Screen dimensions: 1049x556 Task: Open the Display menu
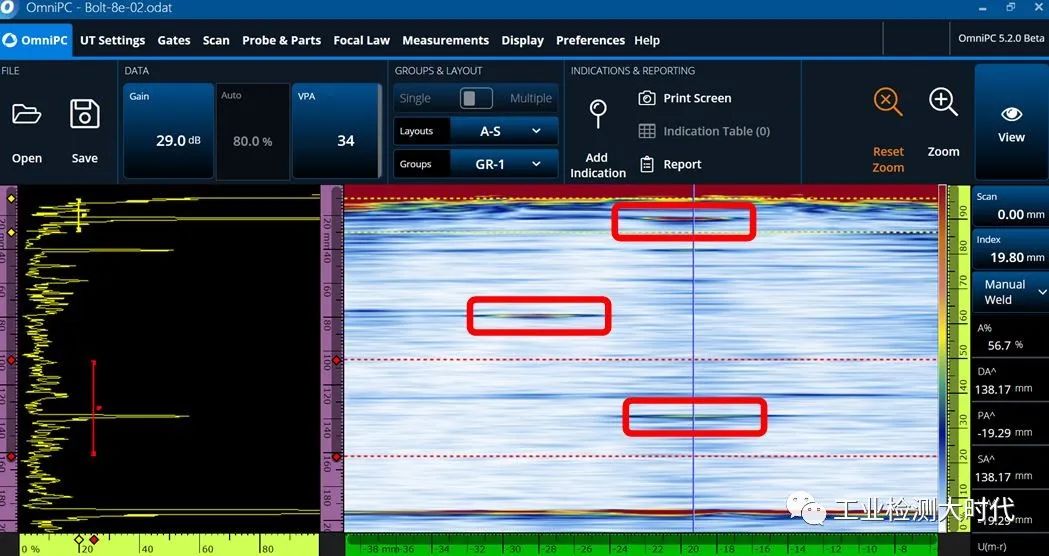(522, 40)
